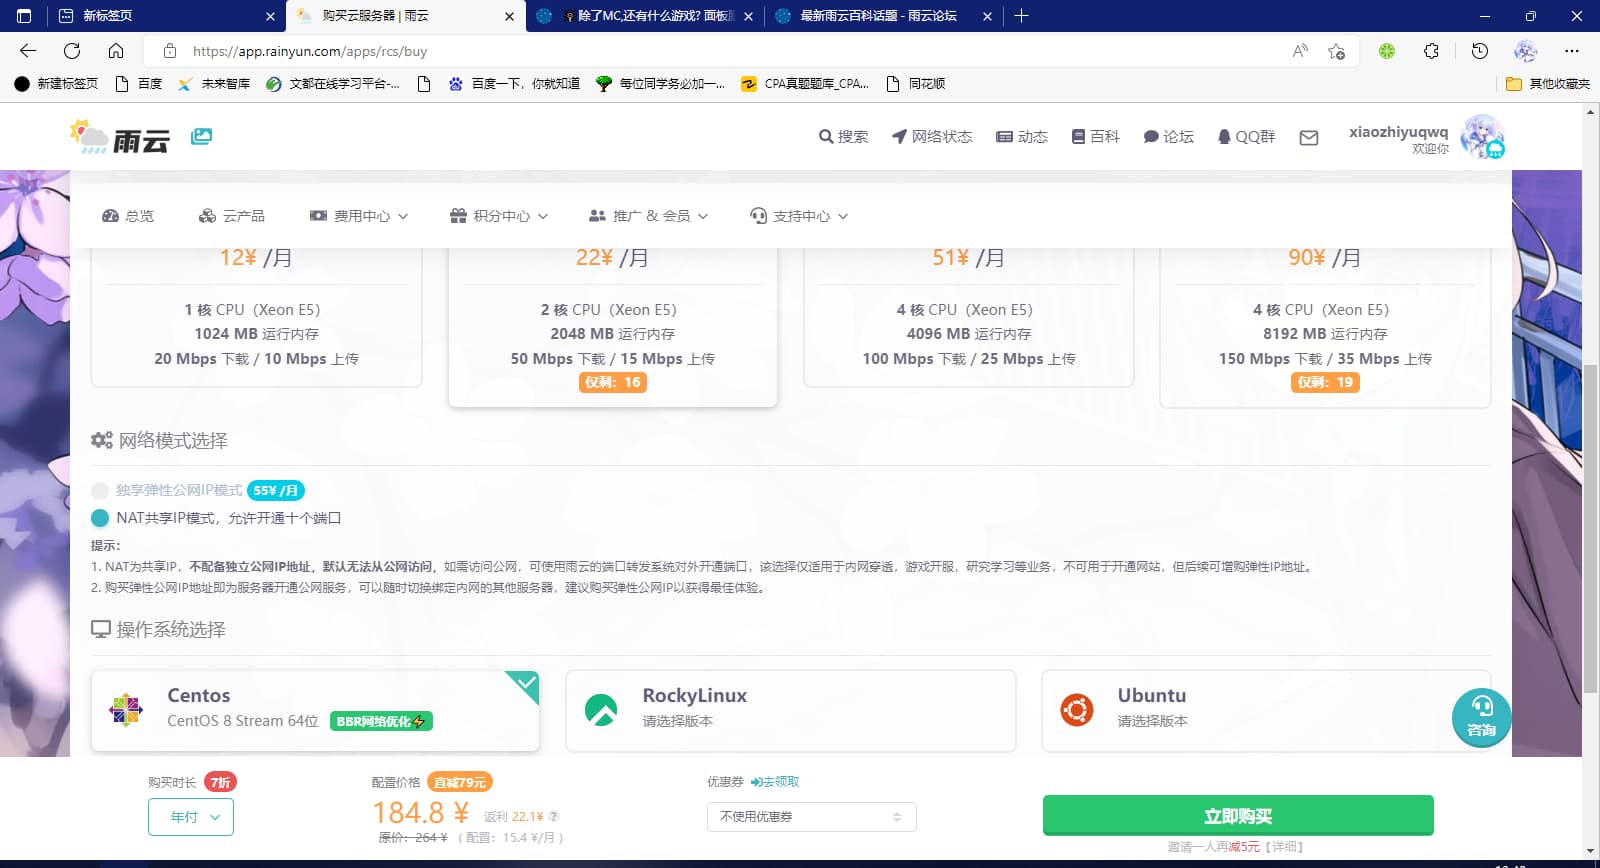Click the 详细 invitation details link
The width and height of the screenshot is (1600, 868).
point(1286,847)
